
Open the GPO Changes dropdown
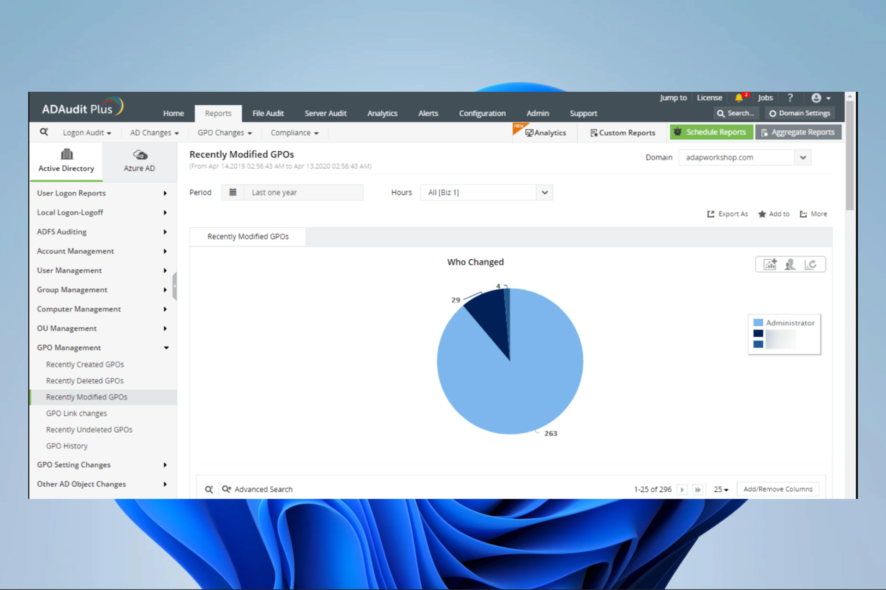[224, 133]
